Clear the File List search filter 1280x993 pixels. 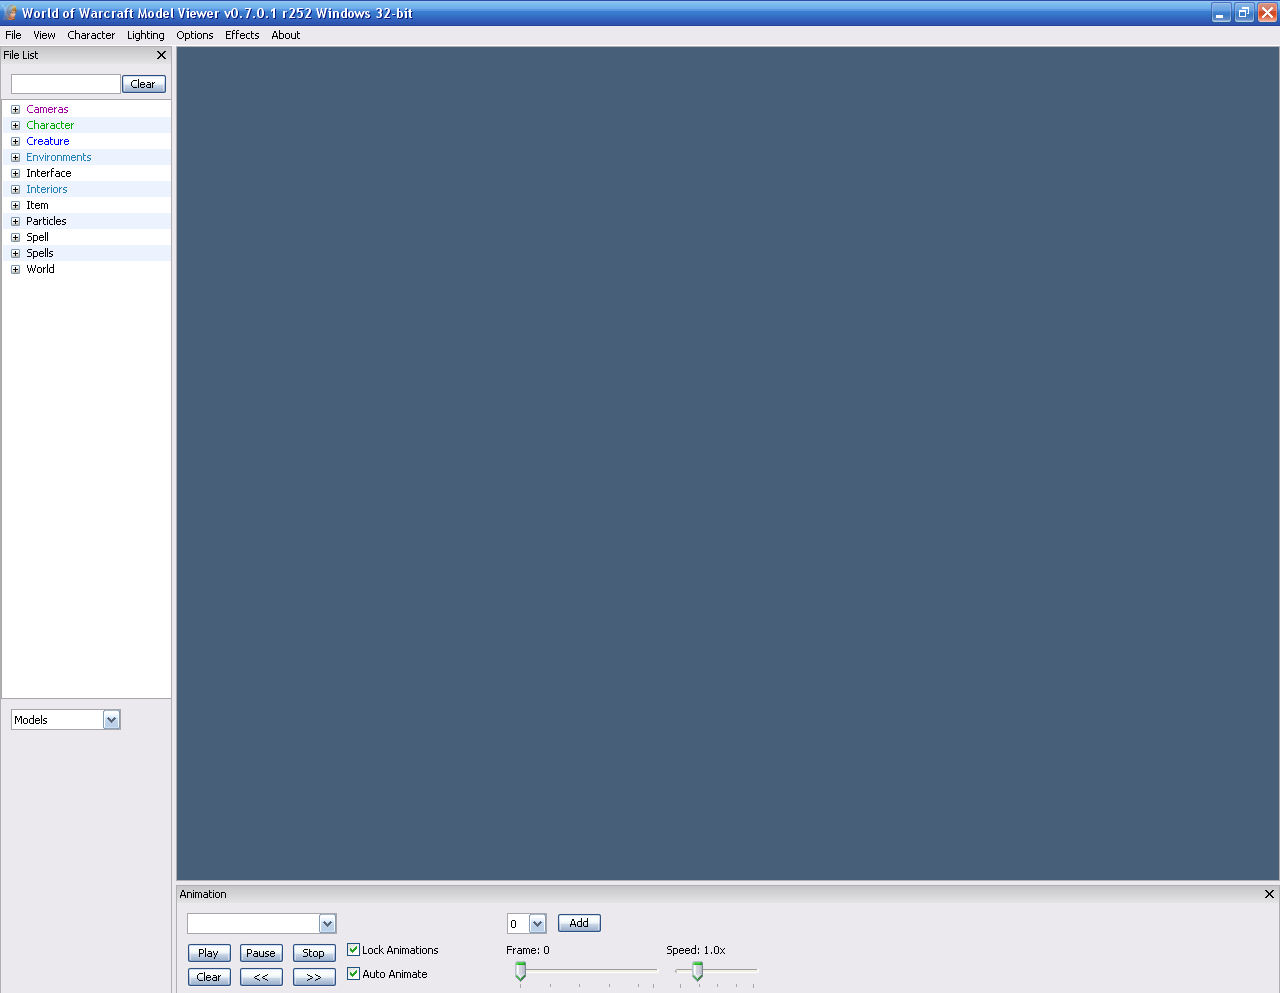(143, 84)
